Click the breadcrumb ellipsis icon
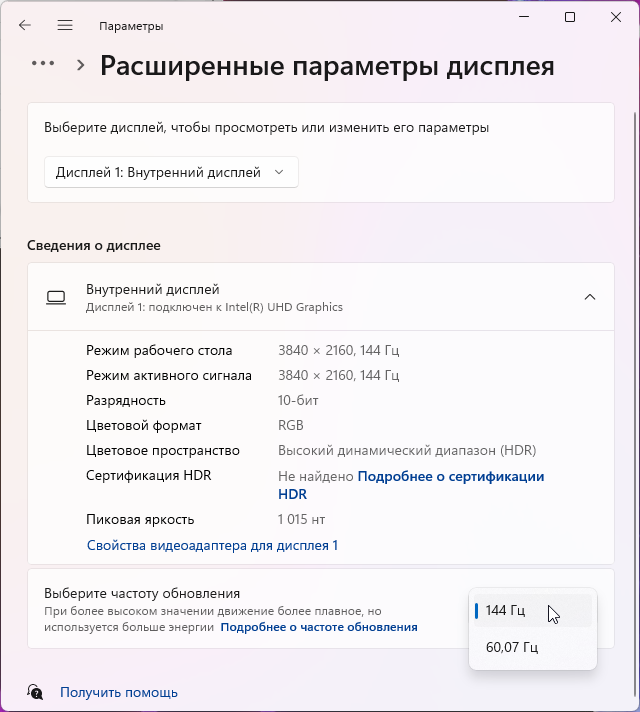 click(43, 63)
